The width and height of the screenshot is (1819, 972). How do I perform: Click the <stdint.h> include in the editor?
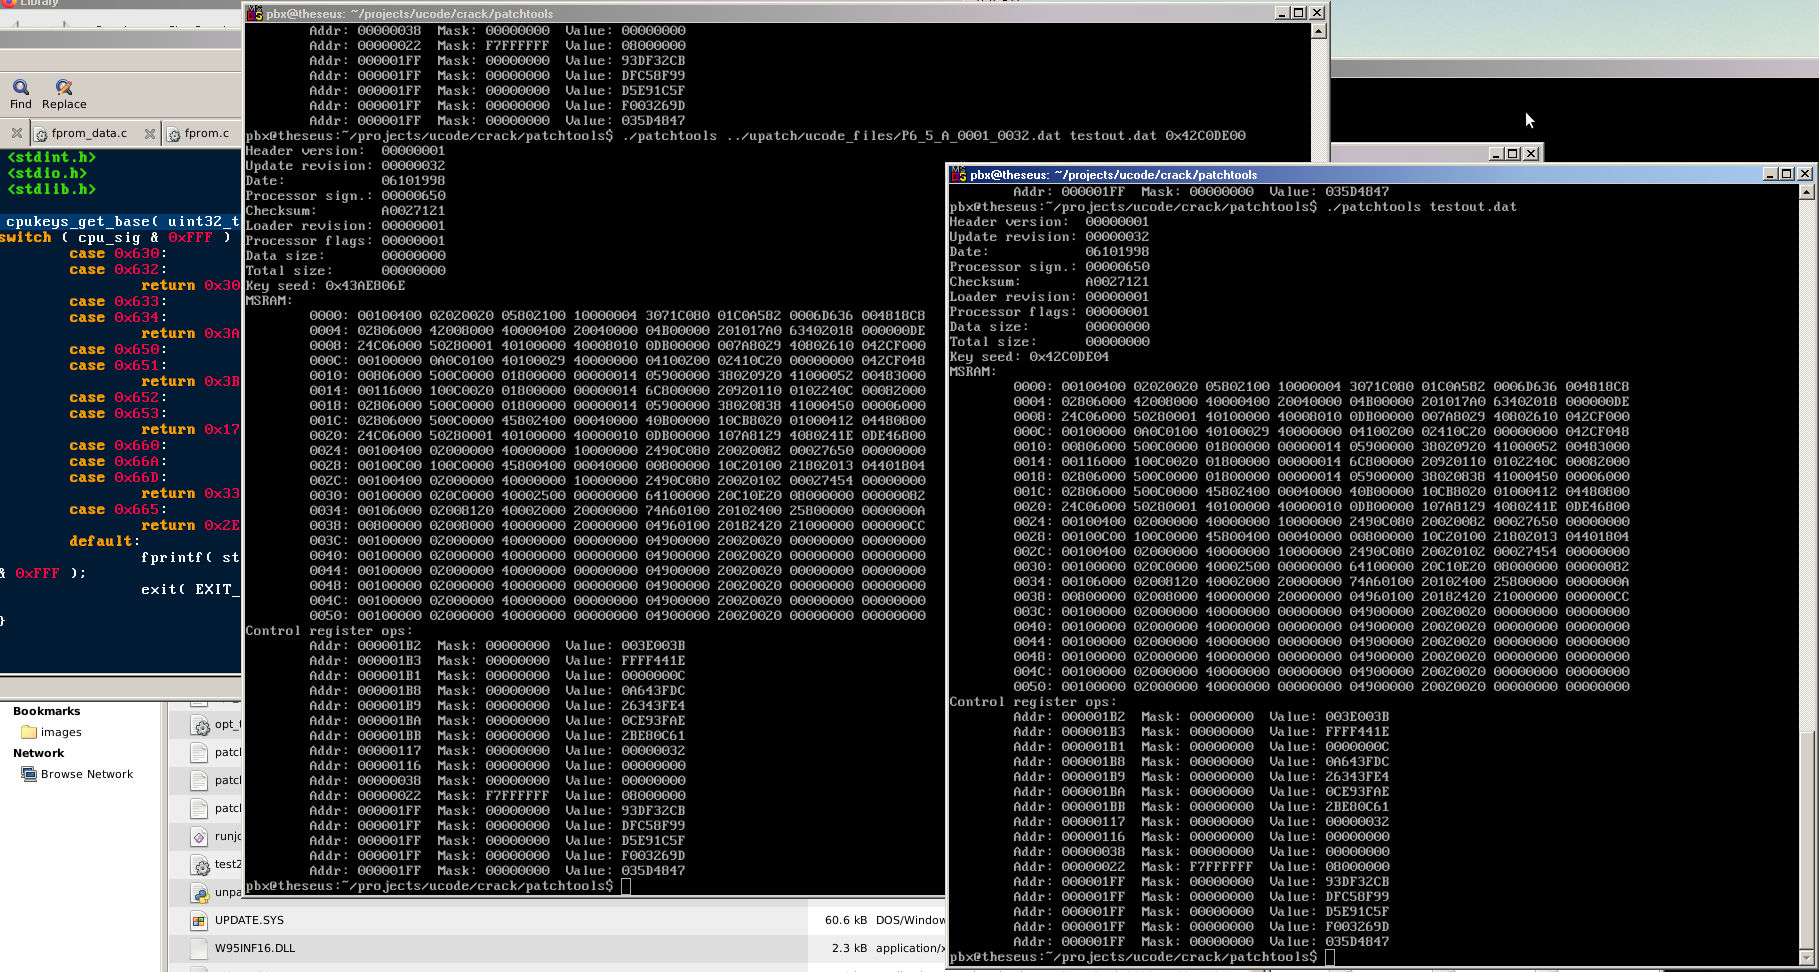pyautogui.click(x=52, y=157)
